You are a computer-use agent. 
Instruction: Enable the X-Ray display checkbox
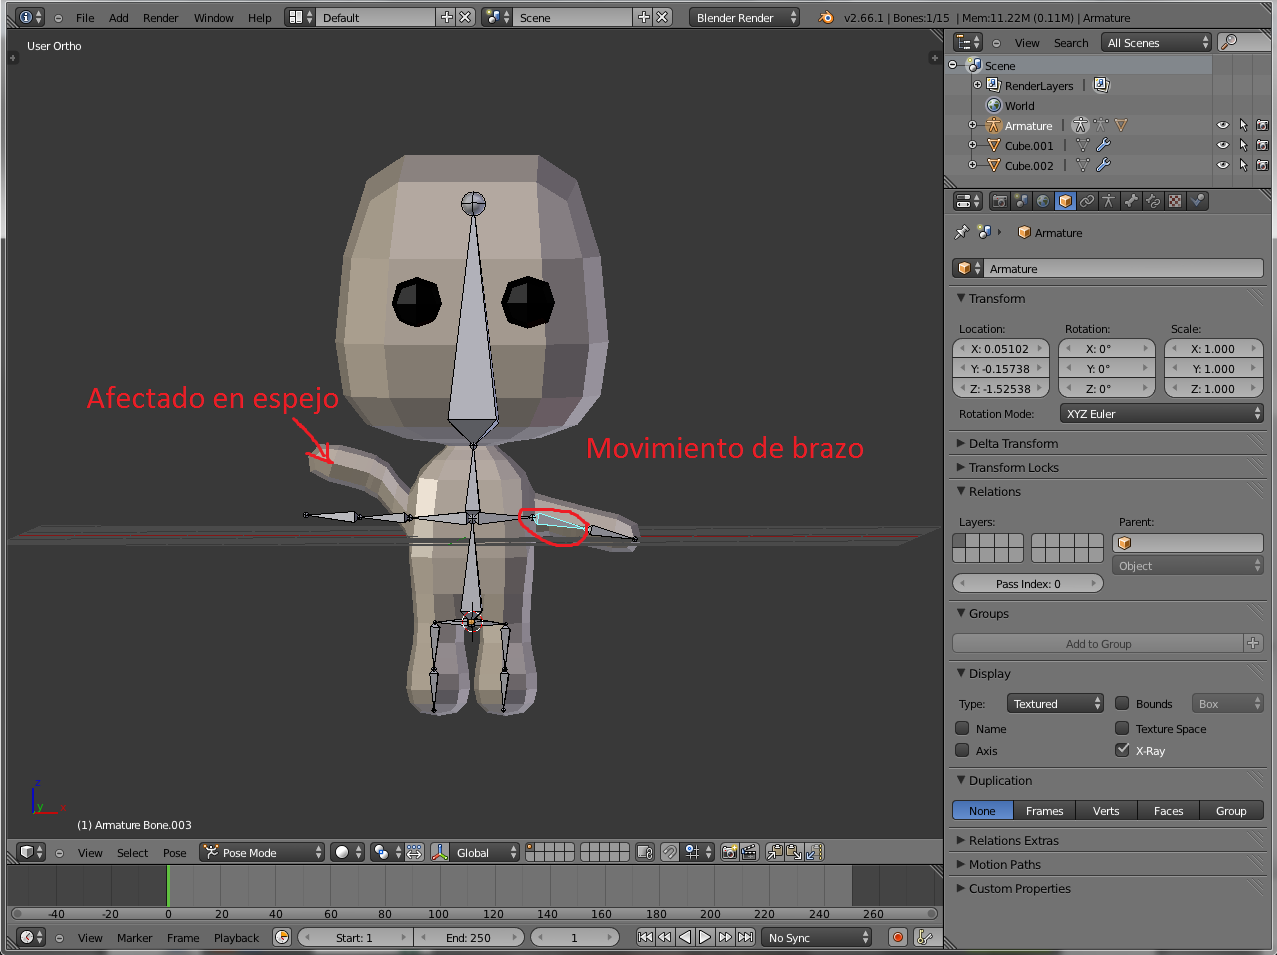pos(1122,750)
